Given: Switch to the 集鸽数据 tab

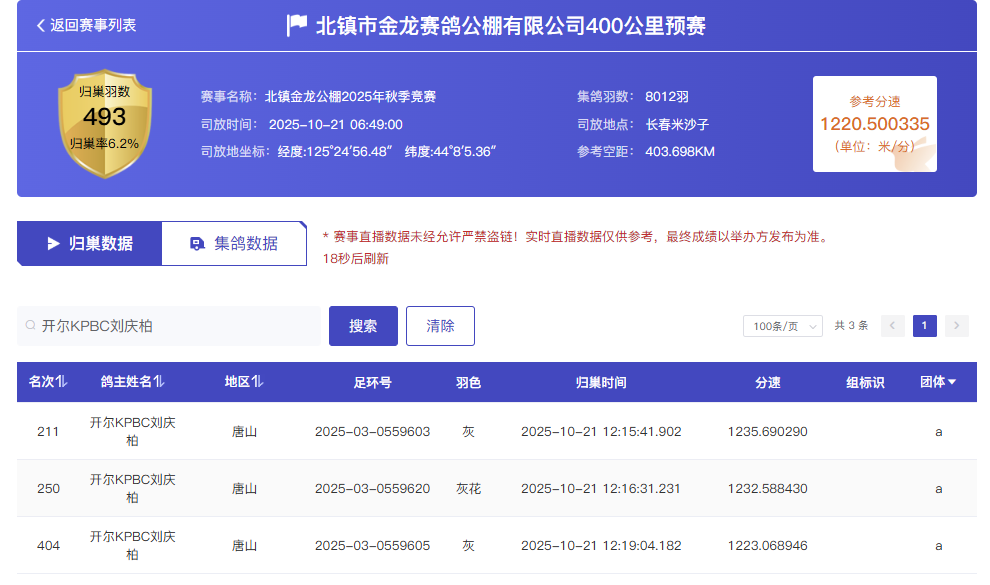Looking at the screenshot, I should (234, 243).
